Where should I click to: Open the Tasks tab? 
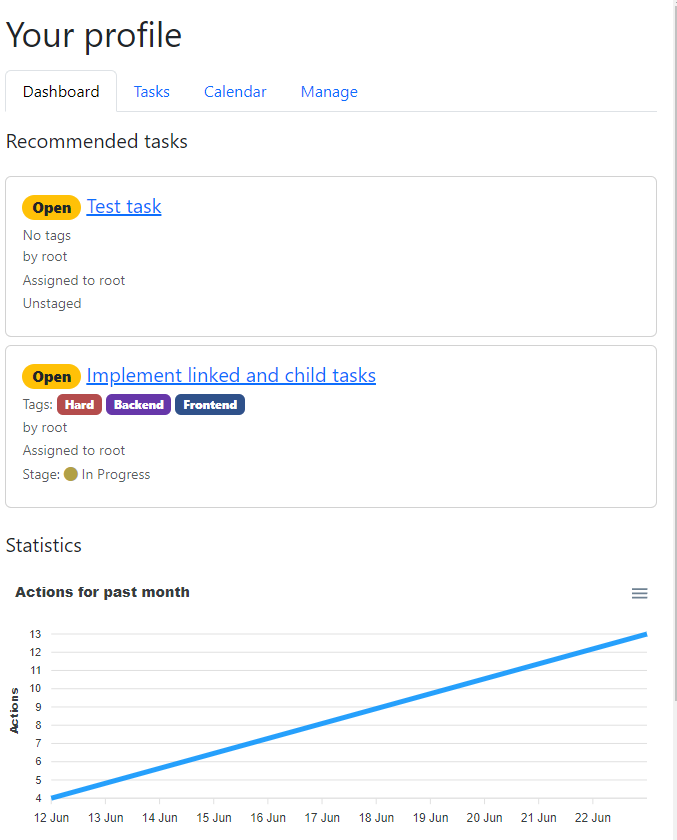[x=152, y=92]
